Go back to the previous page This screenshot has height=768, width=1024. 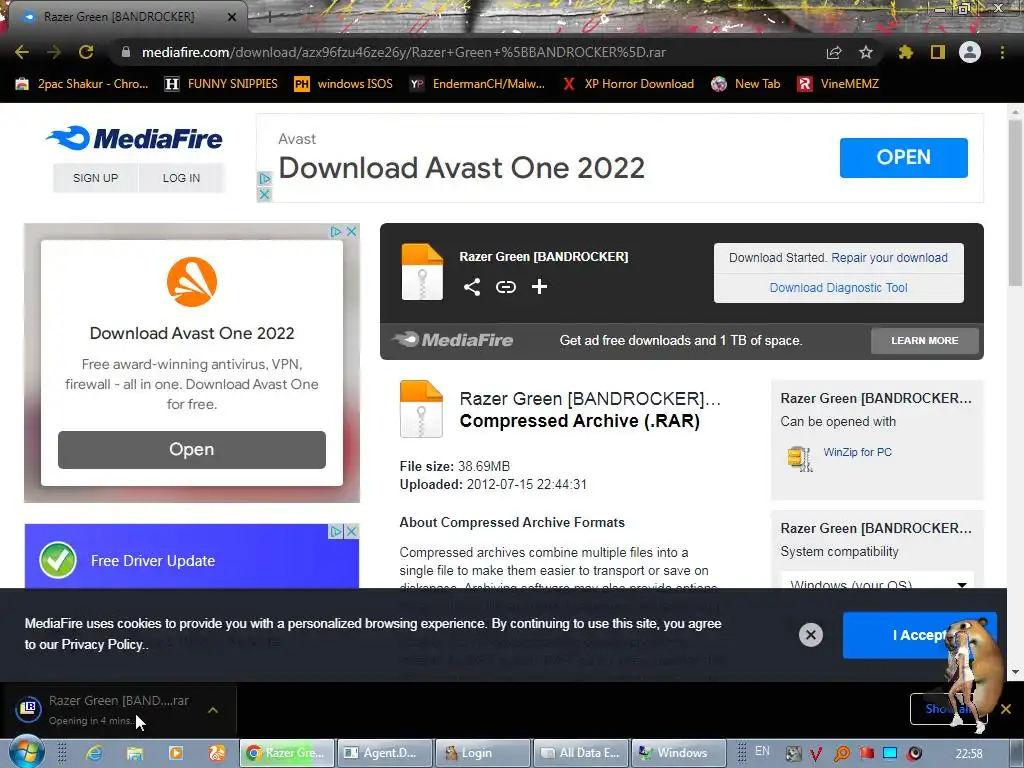pos(22,52)
